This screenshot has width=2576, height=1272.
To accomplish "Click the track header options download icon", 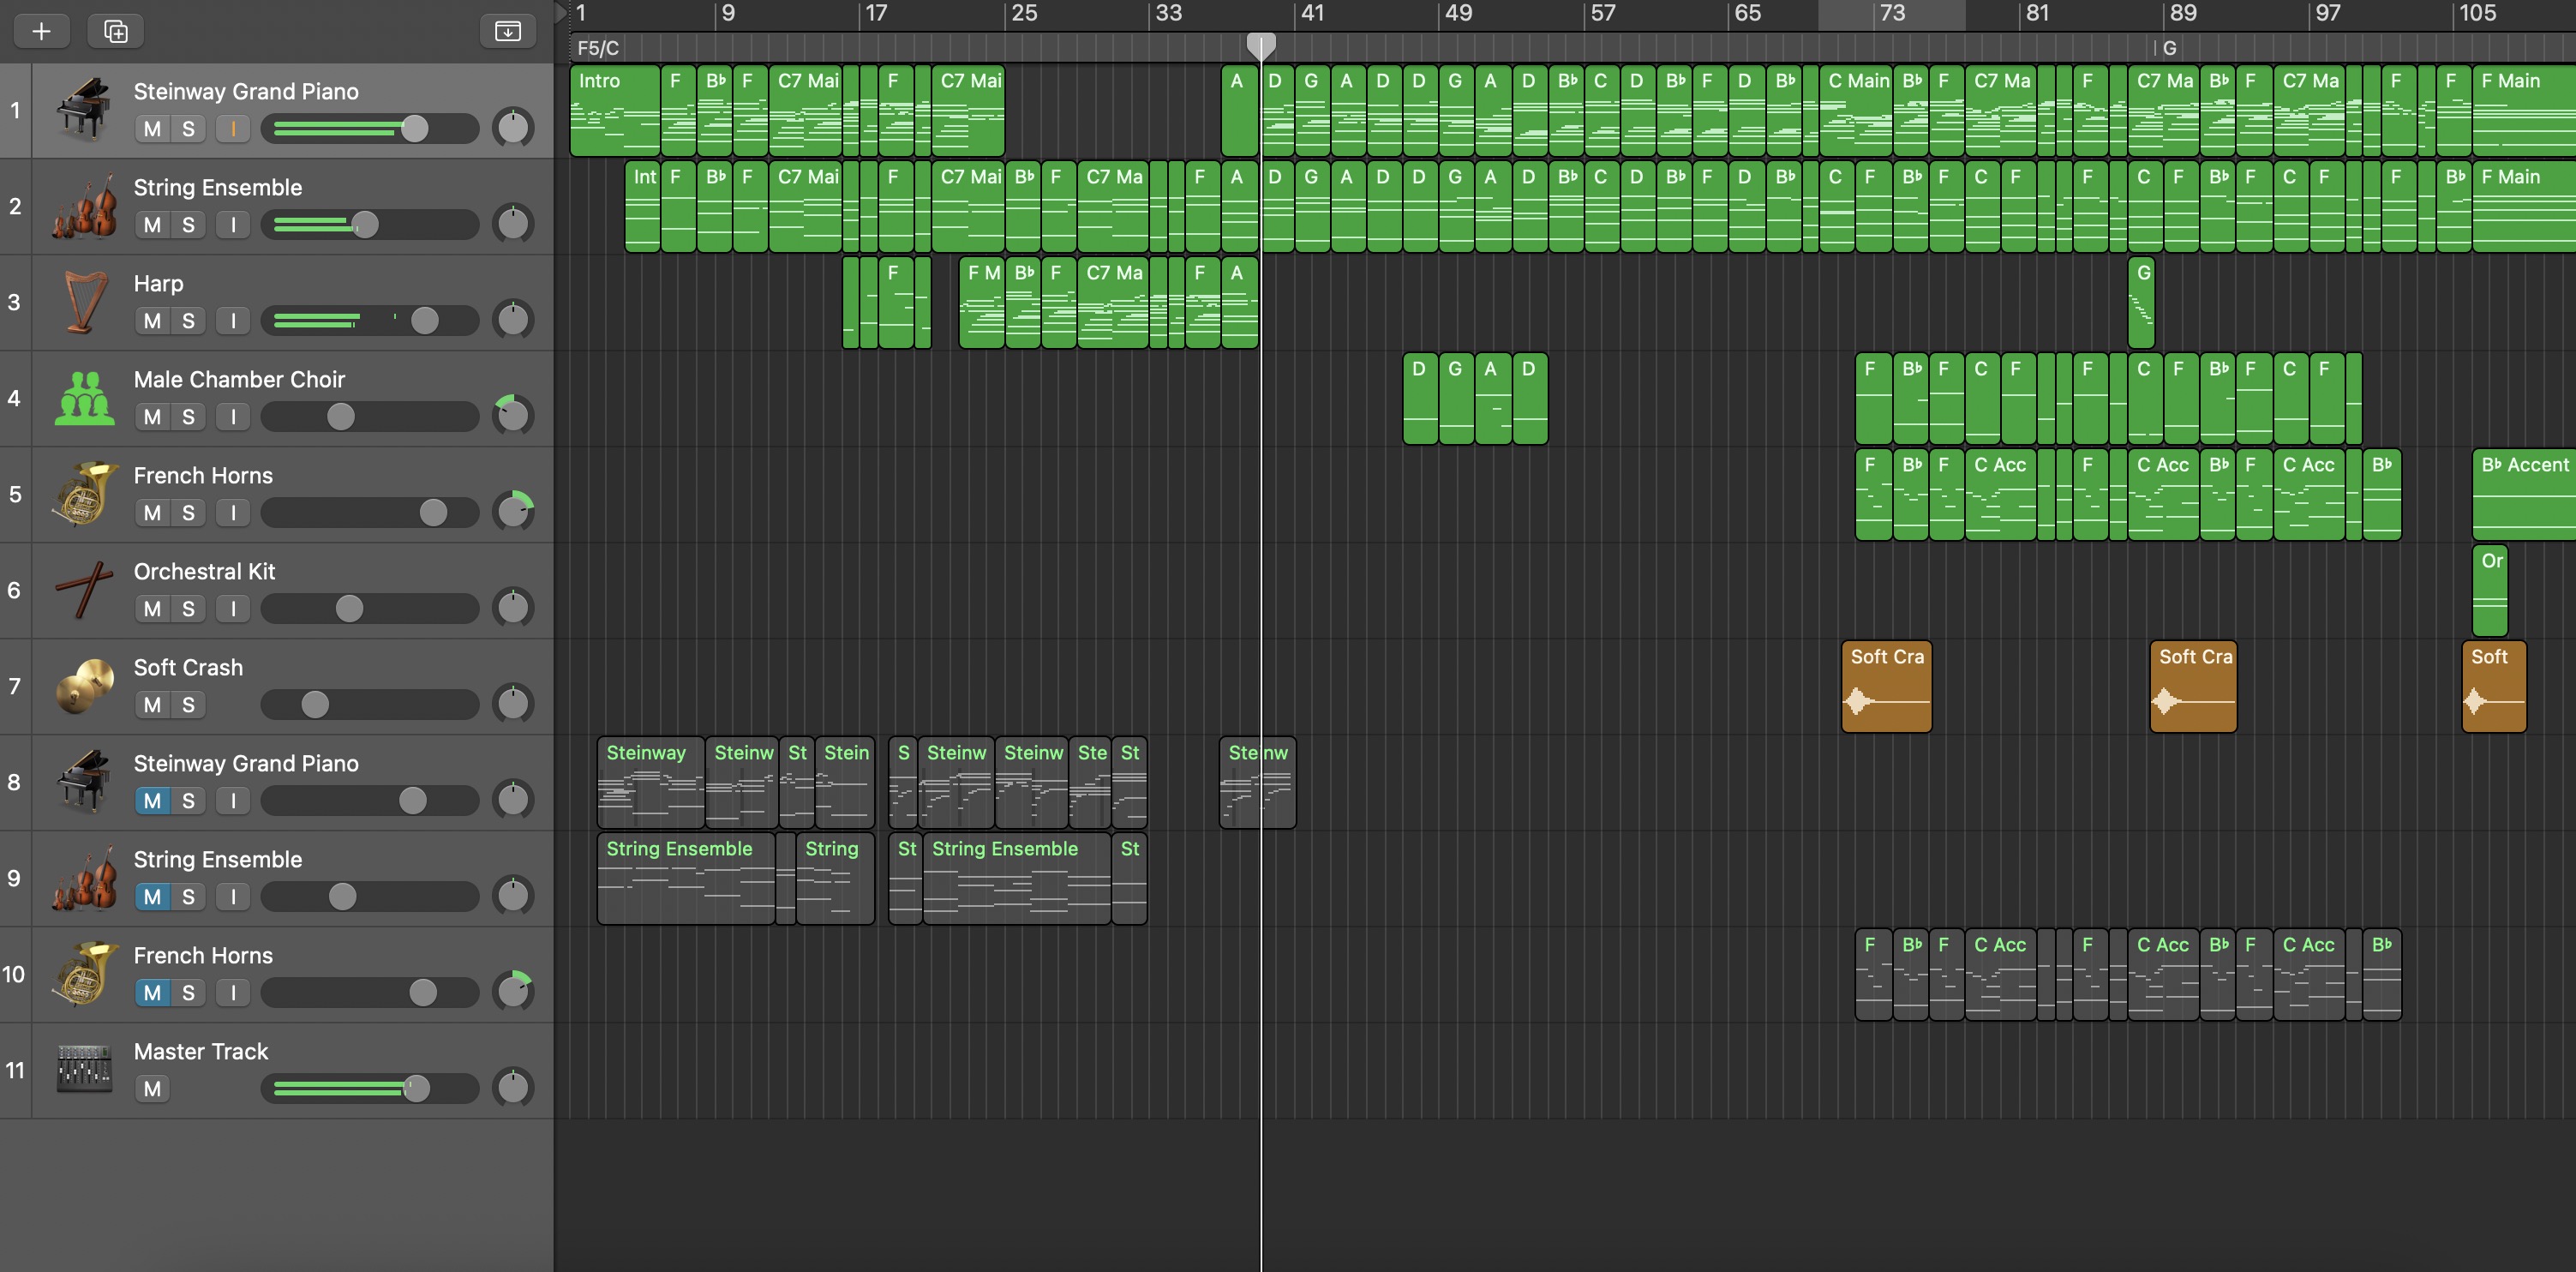I will pyautogui.click(x=508, y=31).
